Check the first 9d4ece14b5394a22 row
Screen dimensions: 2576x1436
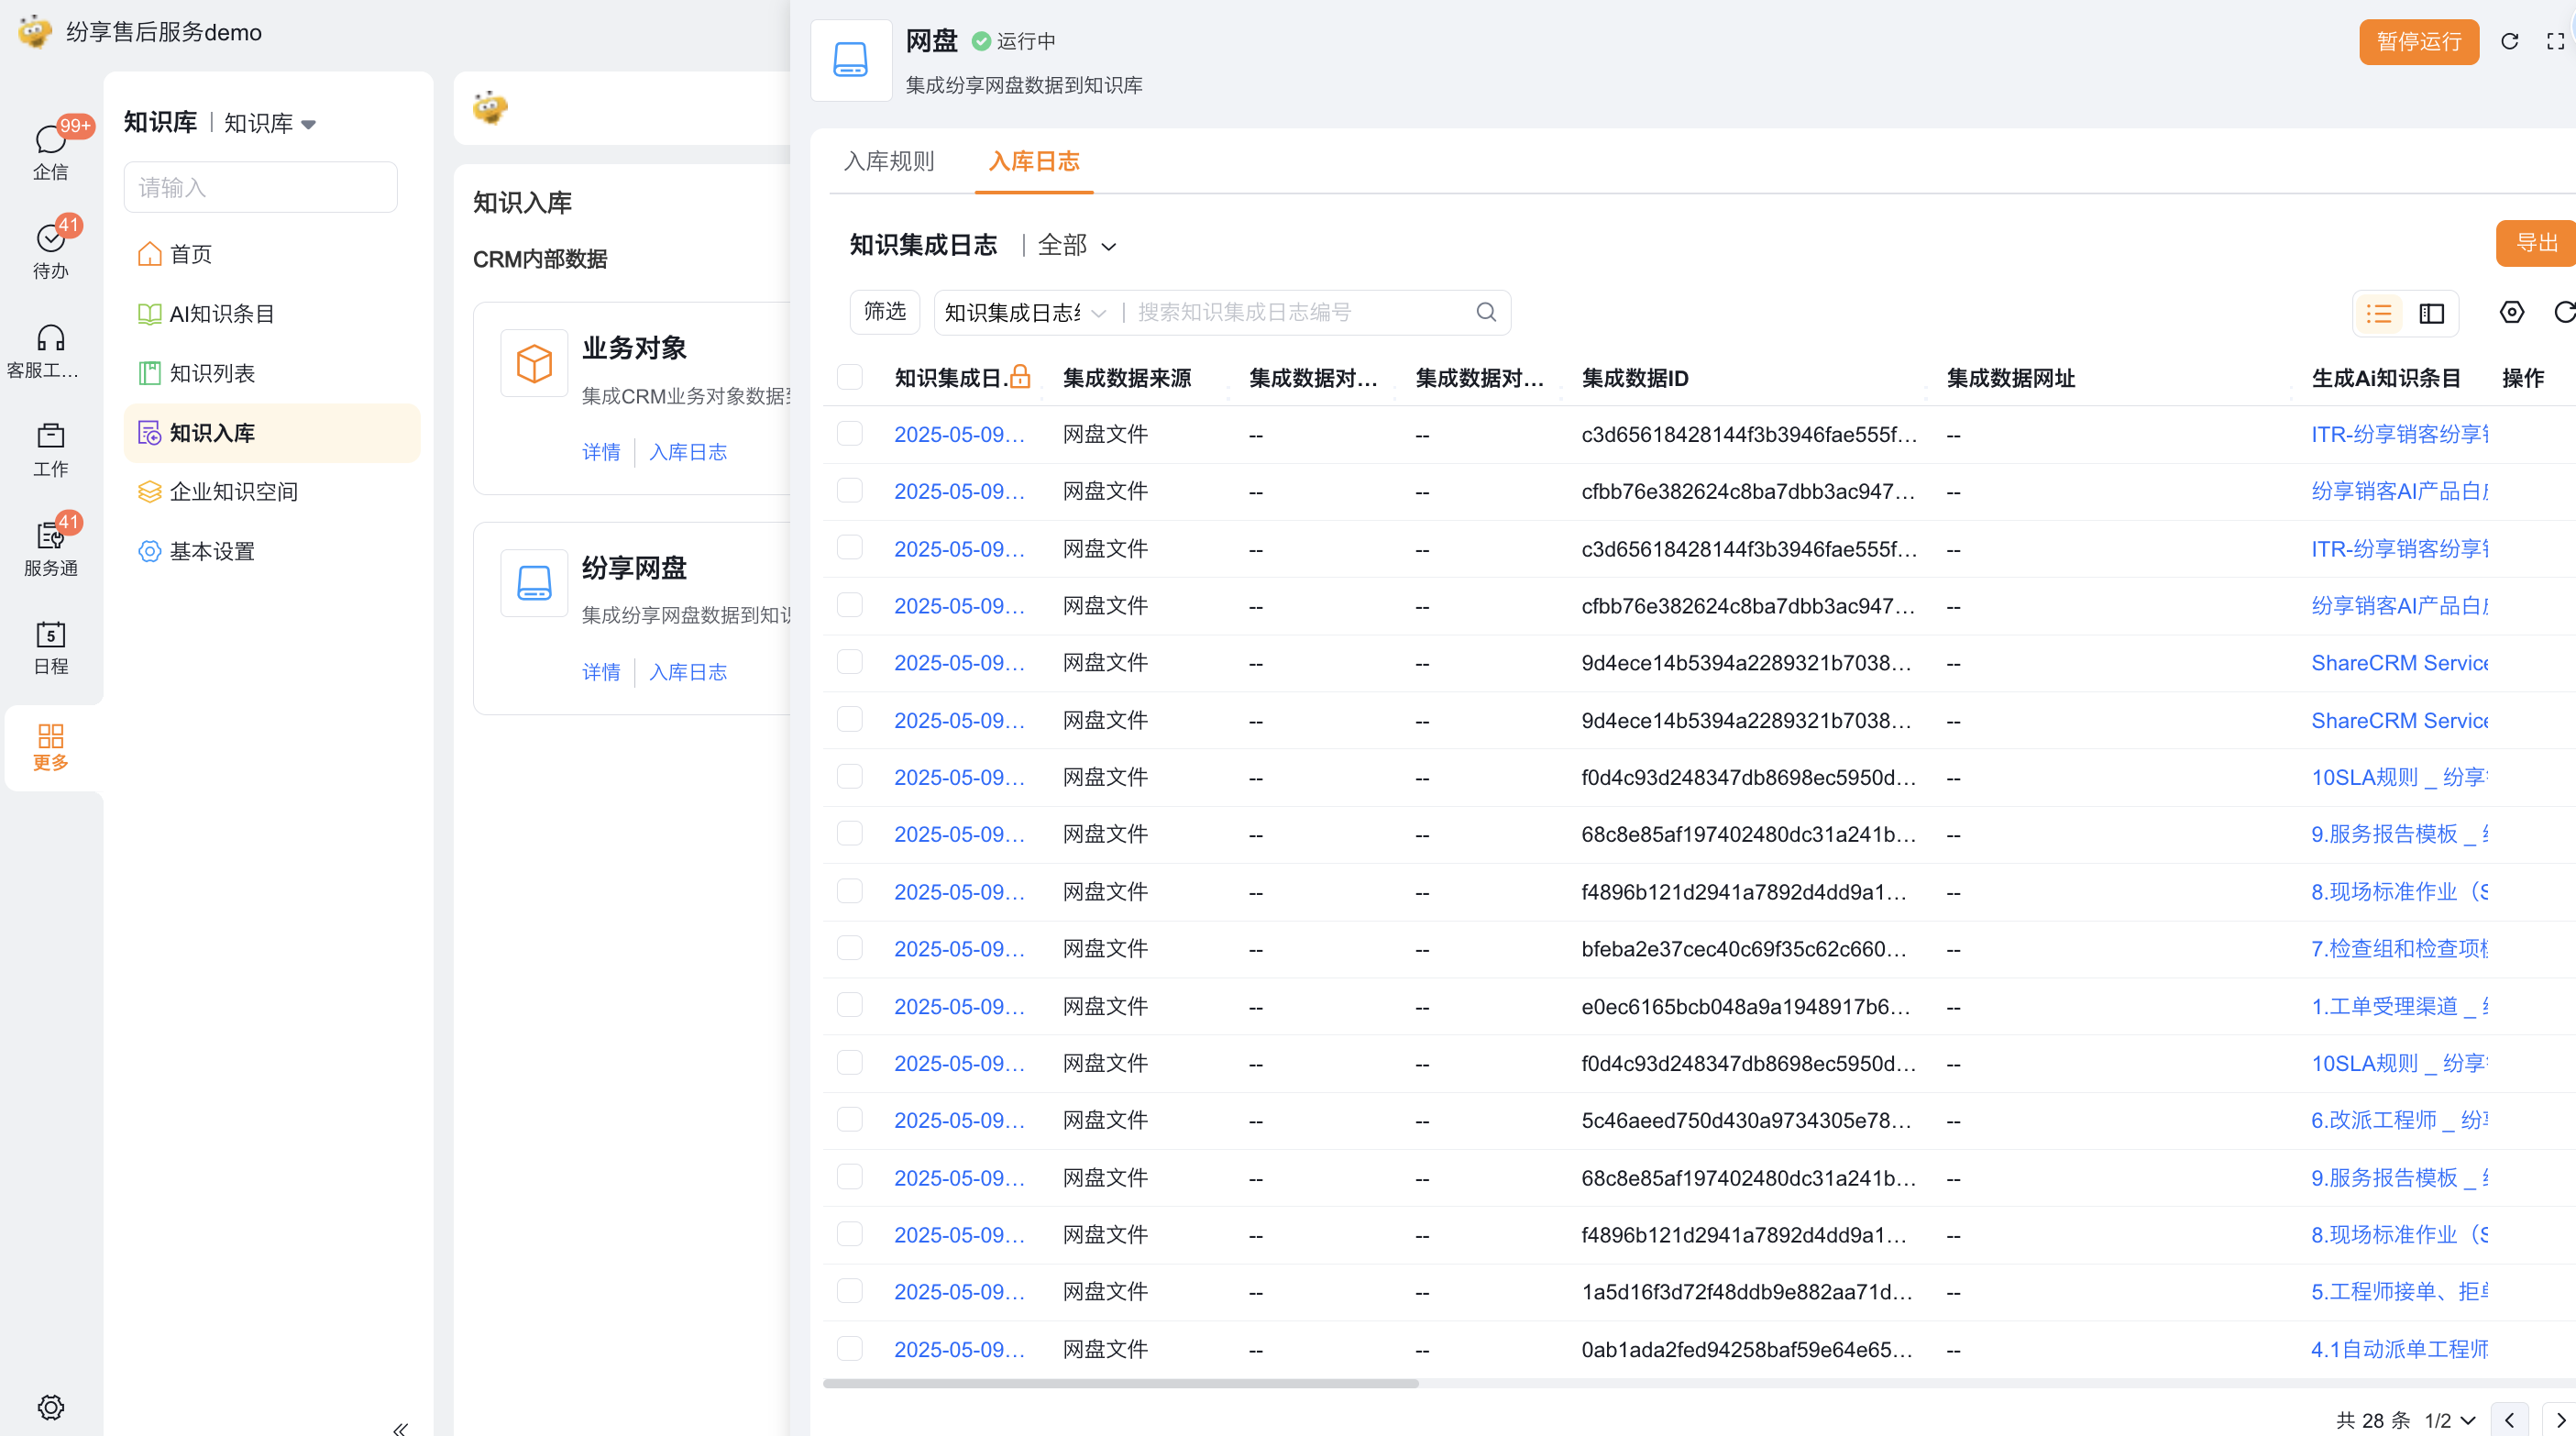tap(849, 662)
